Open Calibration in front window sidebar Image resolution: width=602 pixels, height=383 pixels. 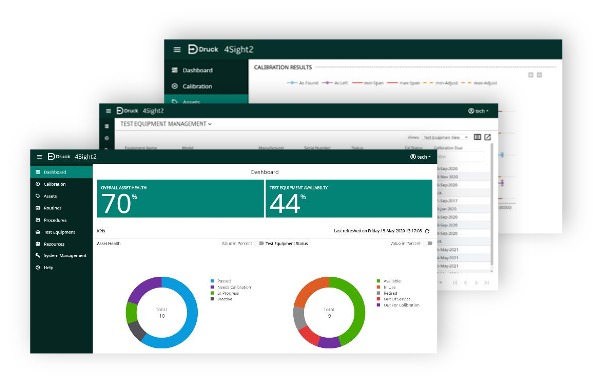61,184
